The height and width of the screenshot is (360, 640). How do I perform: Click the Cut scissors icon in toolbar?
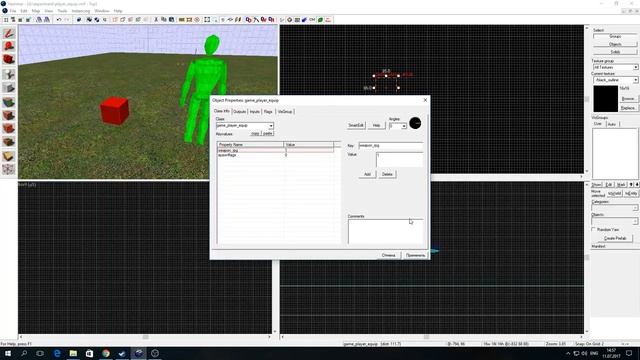point(156,20)
